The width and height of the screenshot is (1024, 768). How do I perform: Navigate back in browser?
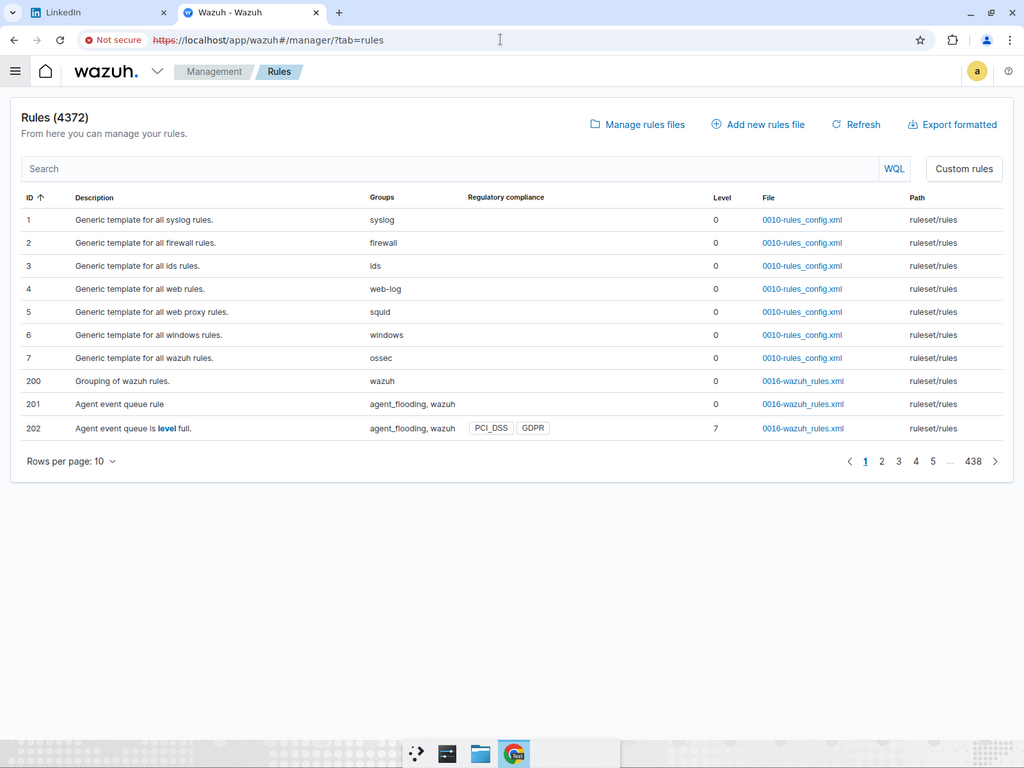(14, 40)
